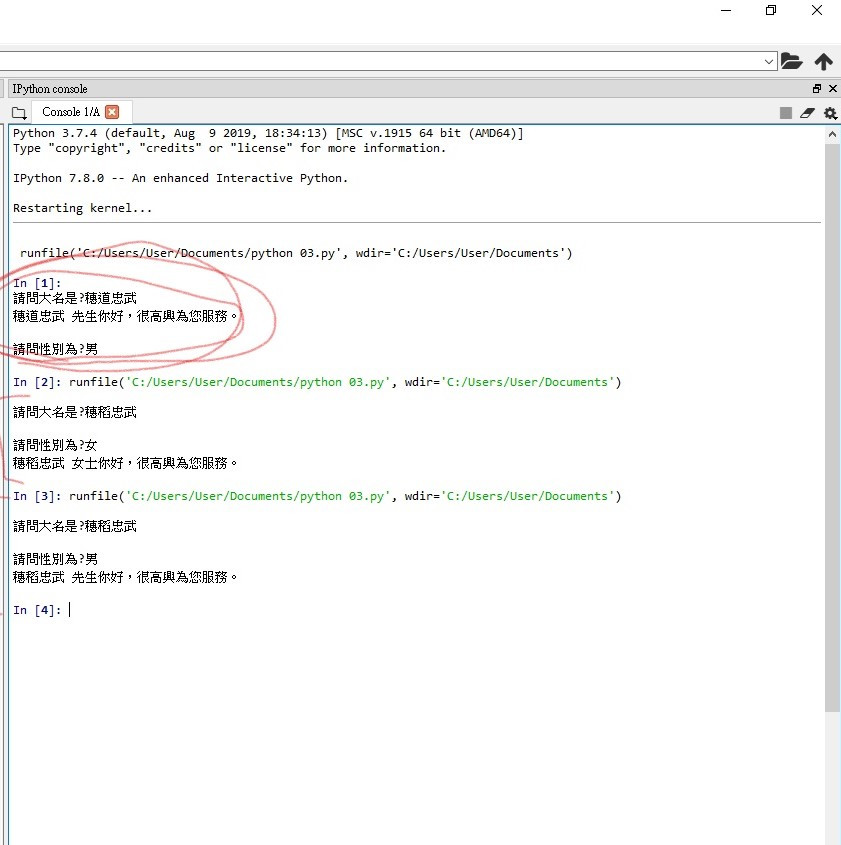Open the browse working directory folder icon
Viewport: 841px width, 845px height.
(791, 61)
